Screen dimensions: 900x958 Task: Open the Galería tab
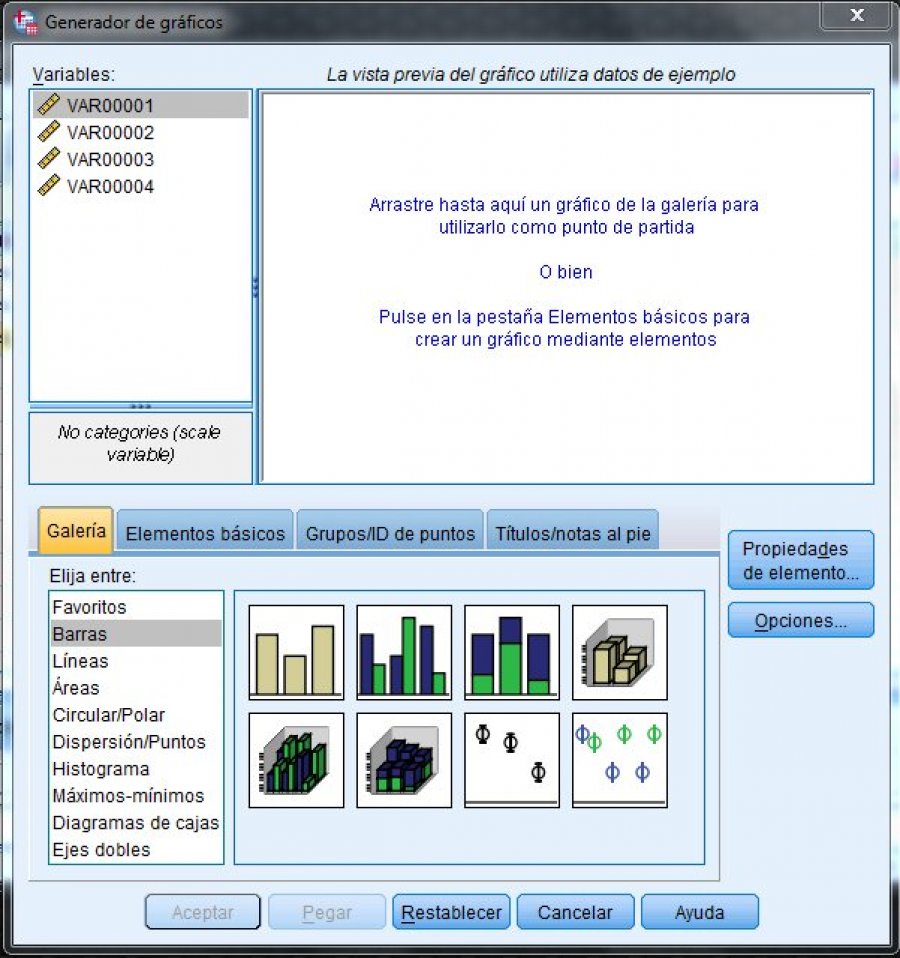pyautogui.click(x=76, y=530)
